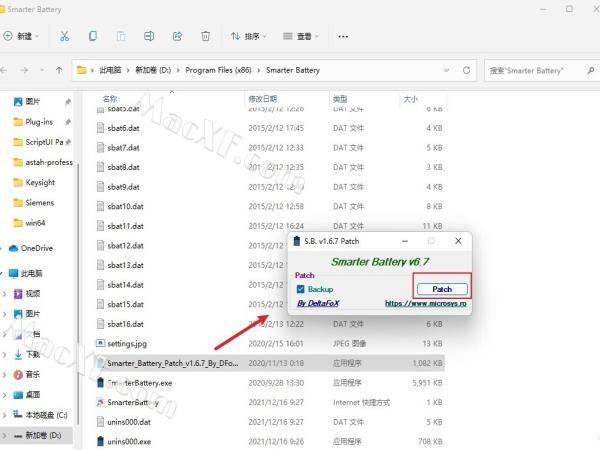This screenshot has height=450, width=600.
Task: Click the Delete trash icon in toolbar
Action: (205, 36)
